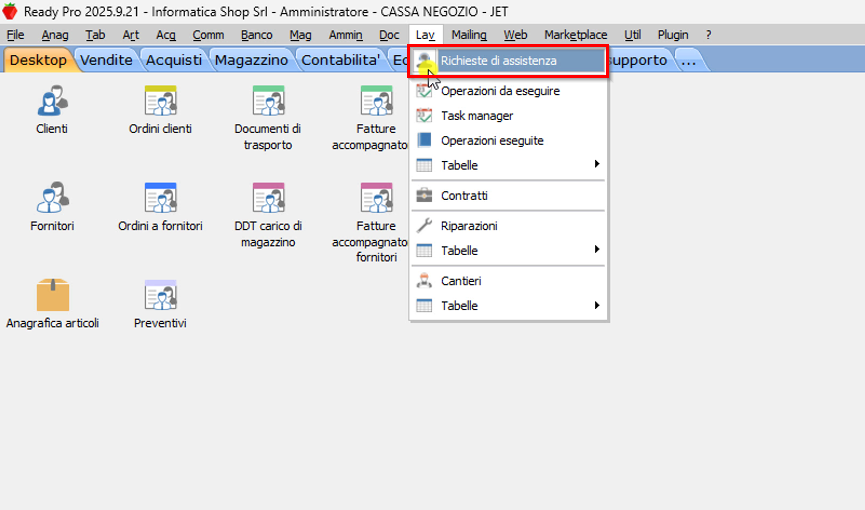Viewport: 865px width, 510px height.
Task: Open the Anagrafica articoli box icon
Action: tap(52, 296)
